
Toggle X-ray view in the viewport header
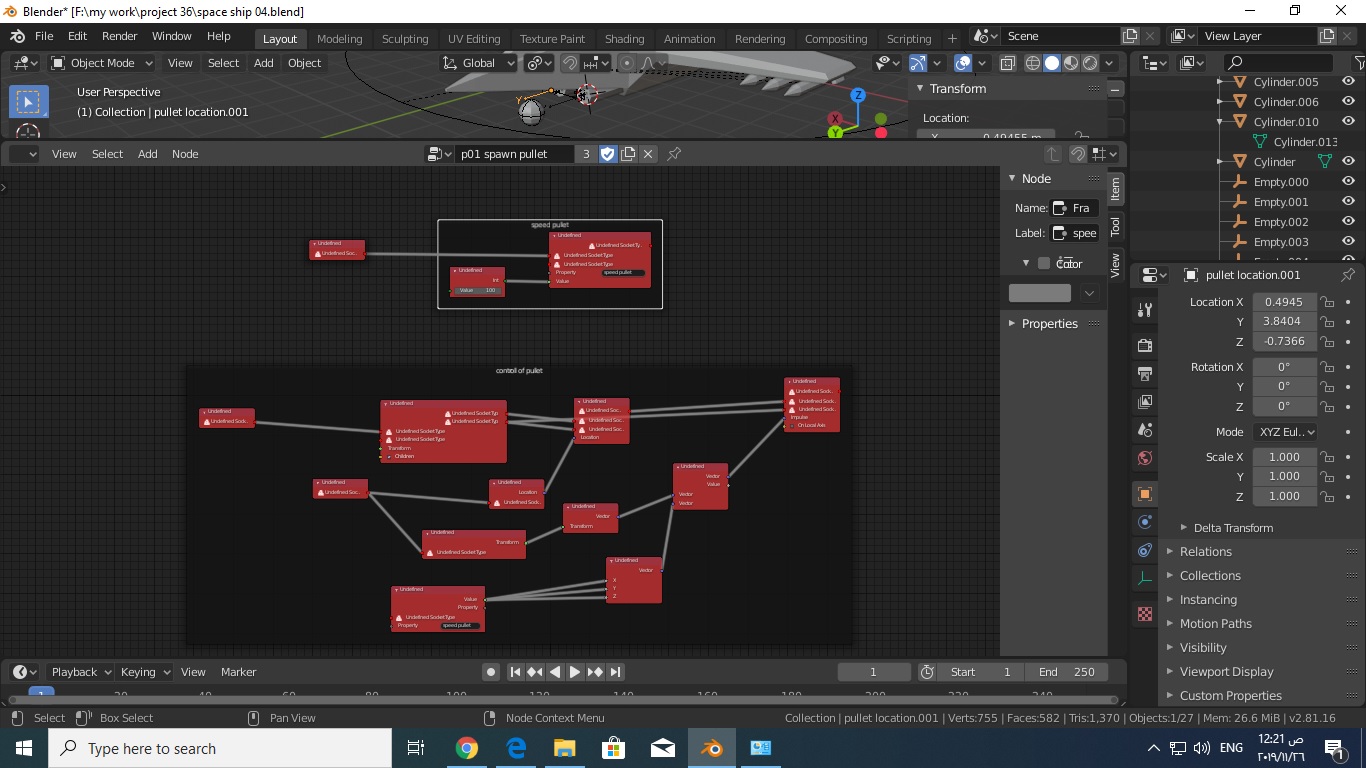tap(1007, 63)
